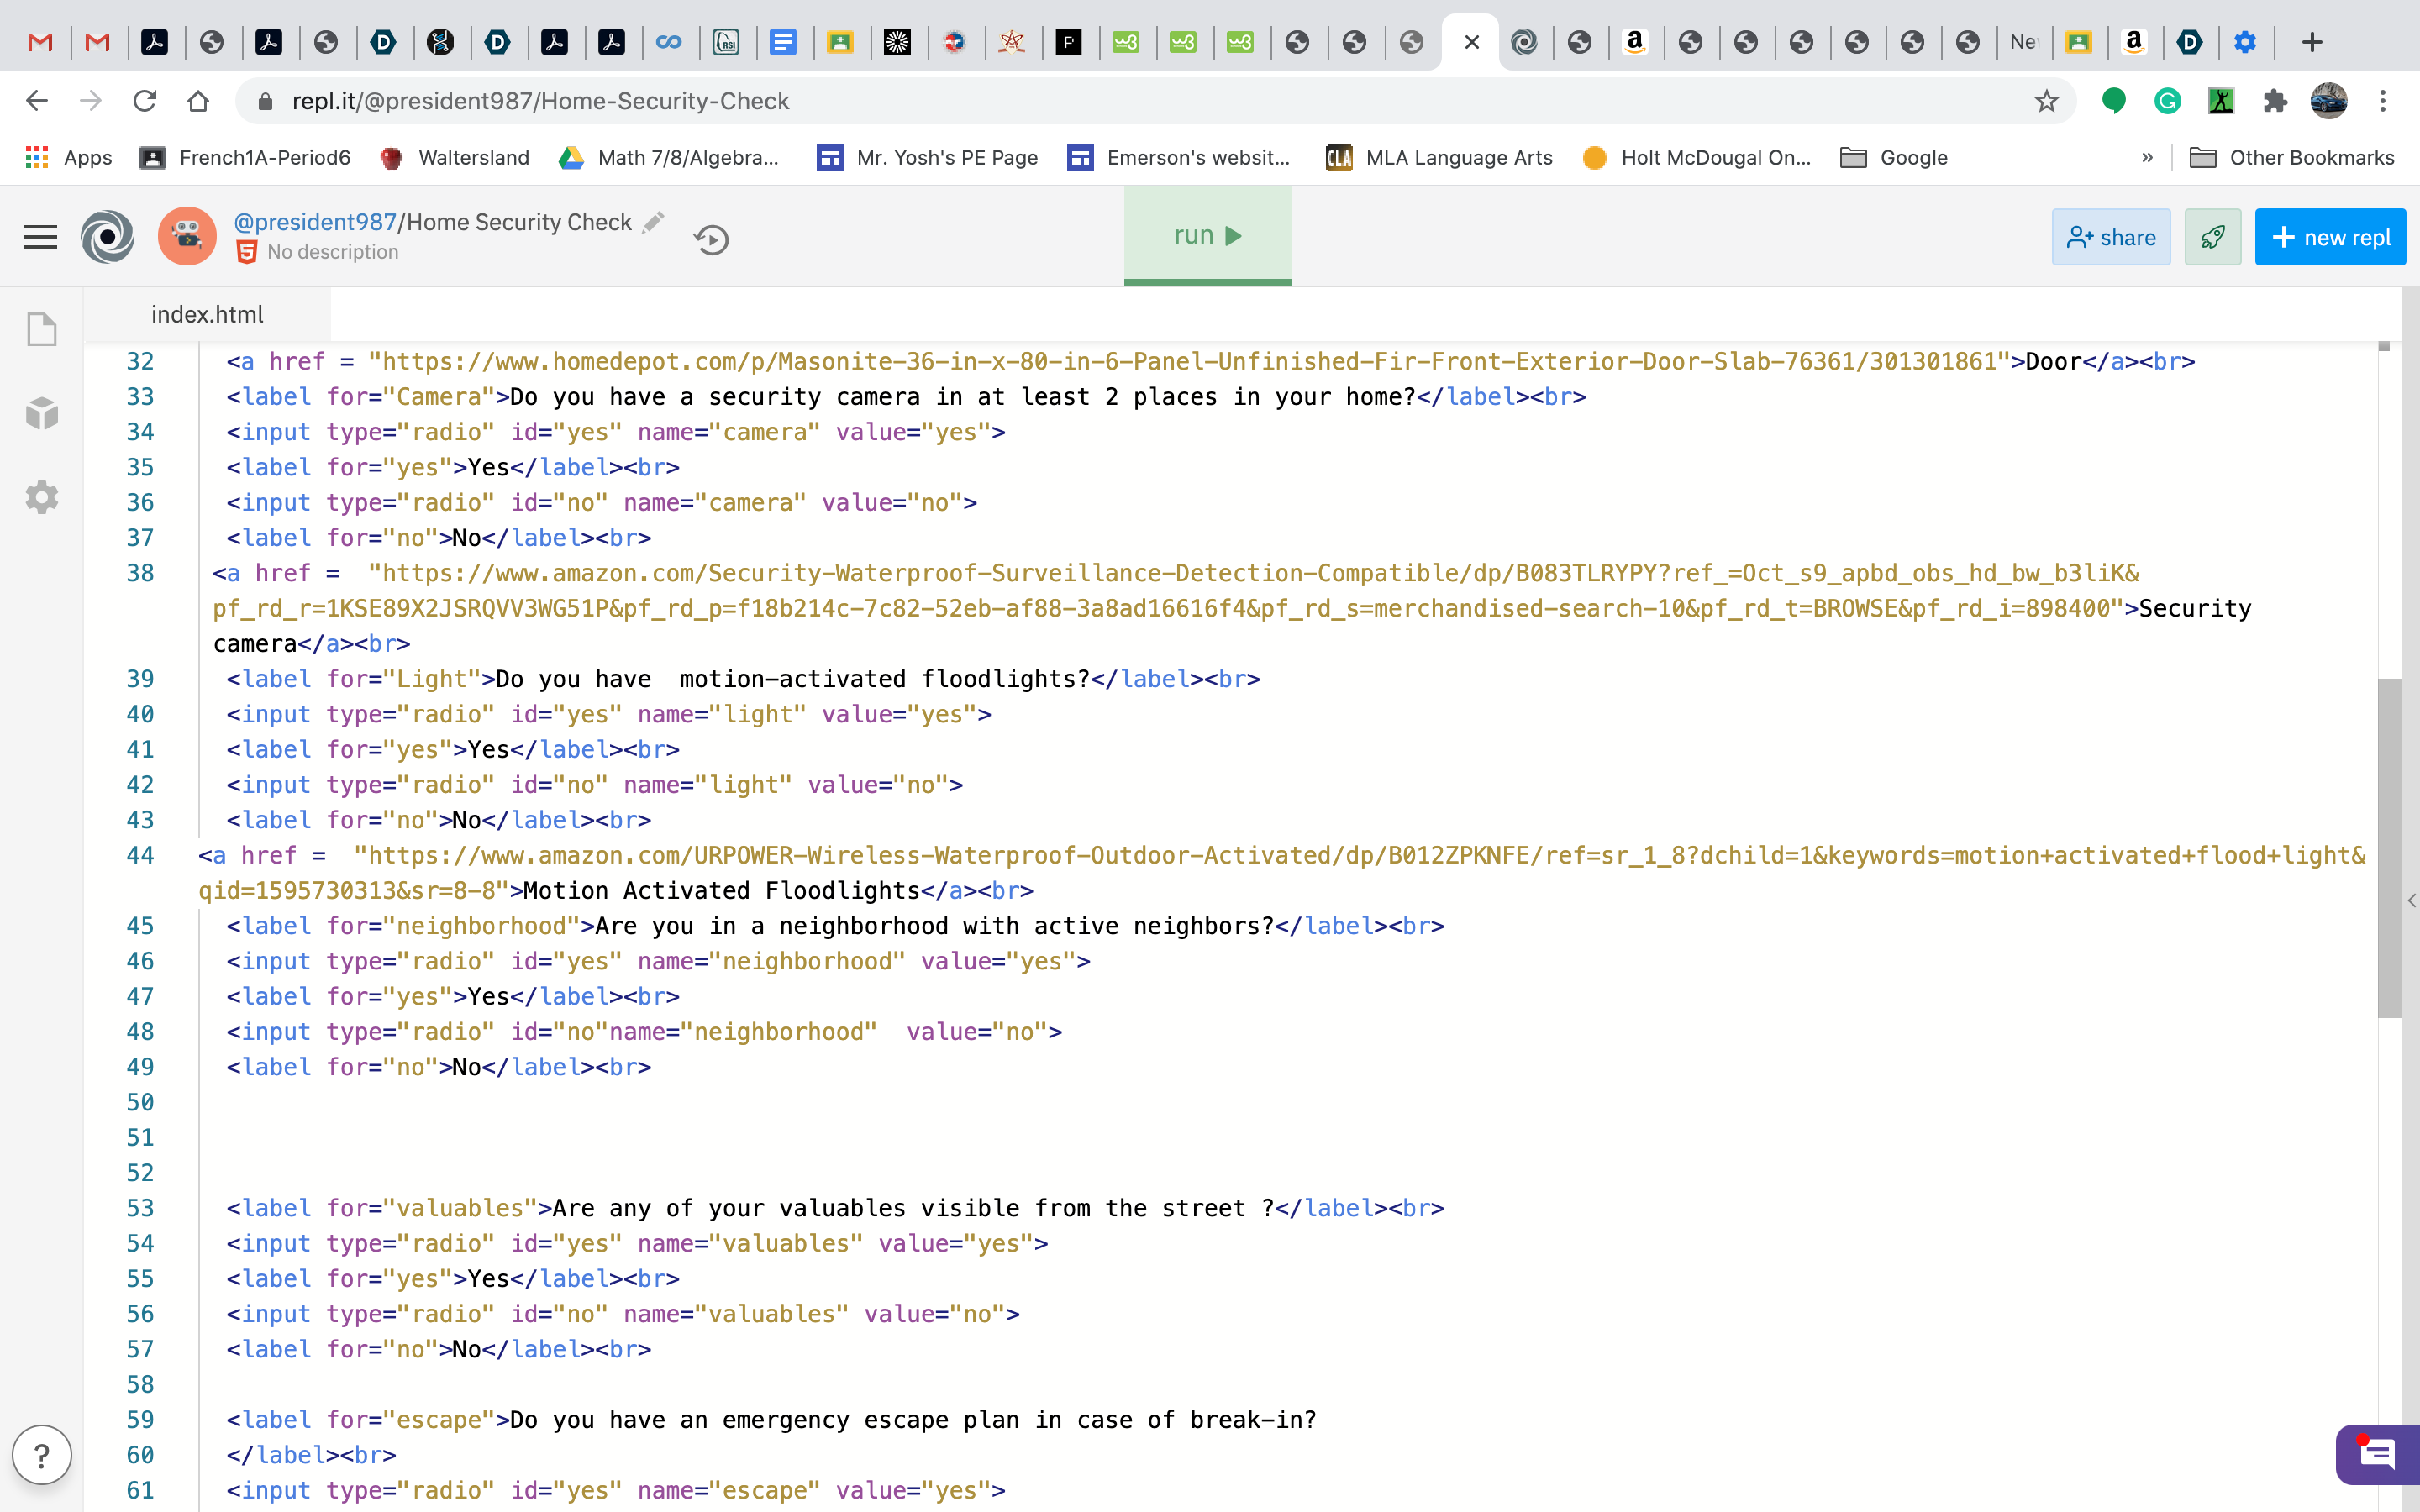Open the Files panel icon in sidebar
The height and width of the screenshot is (1512, 2420).
click(42, 329)
